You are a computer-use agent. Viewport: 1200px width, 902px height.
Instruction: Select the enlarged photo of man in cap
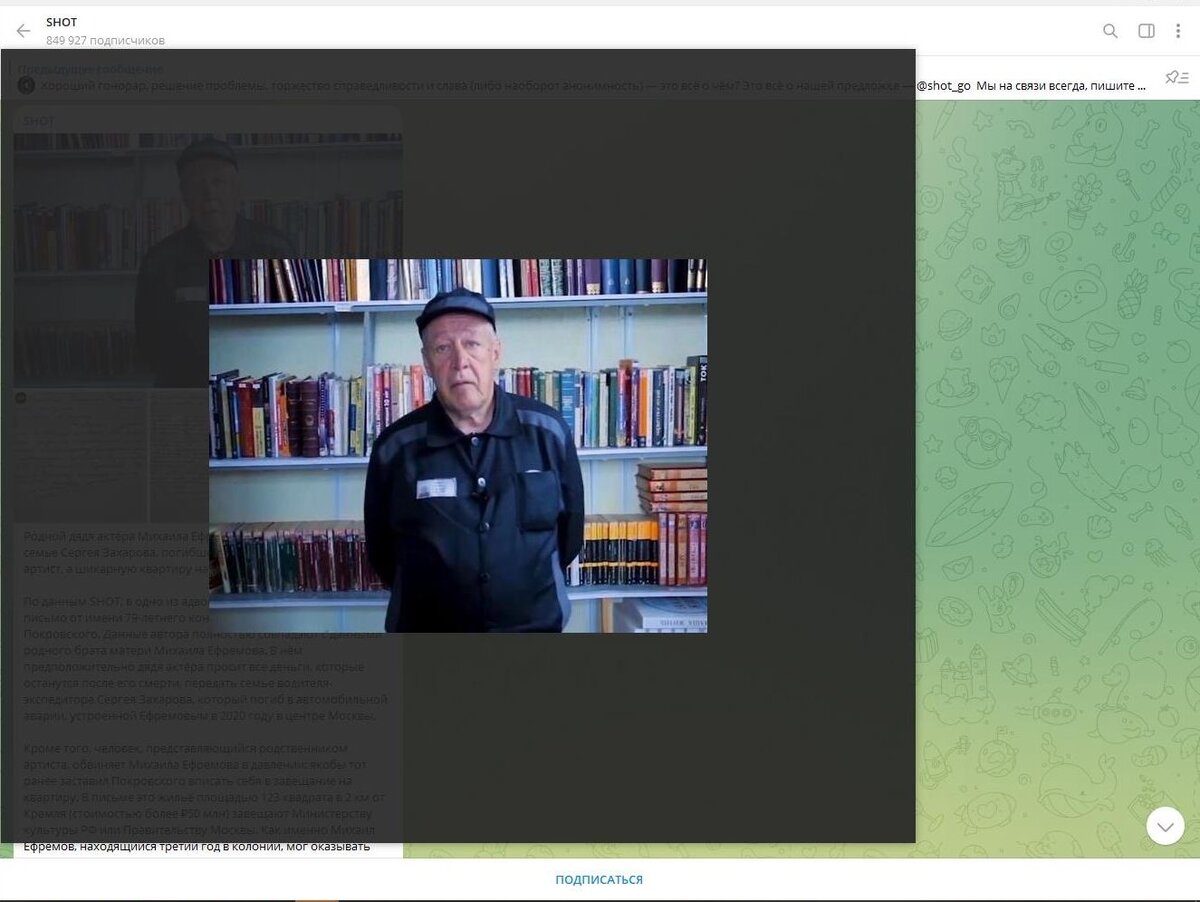458,446
